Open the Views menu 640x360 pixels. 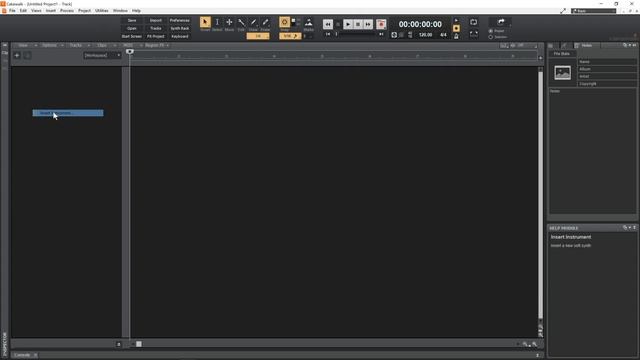pos(36,11)
